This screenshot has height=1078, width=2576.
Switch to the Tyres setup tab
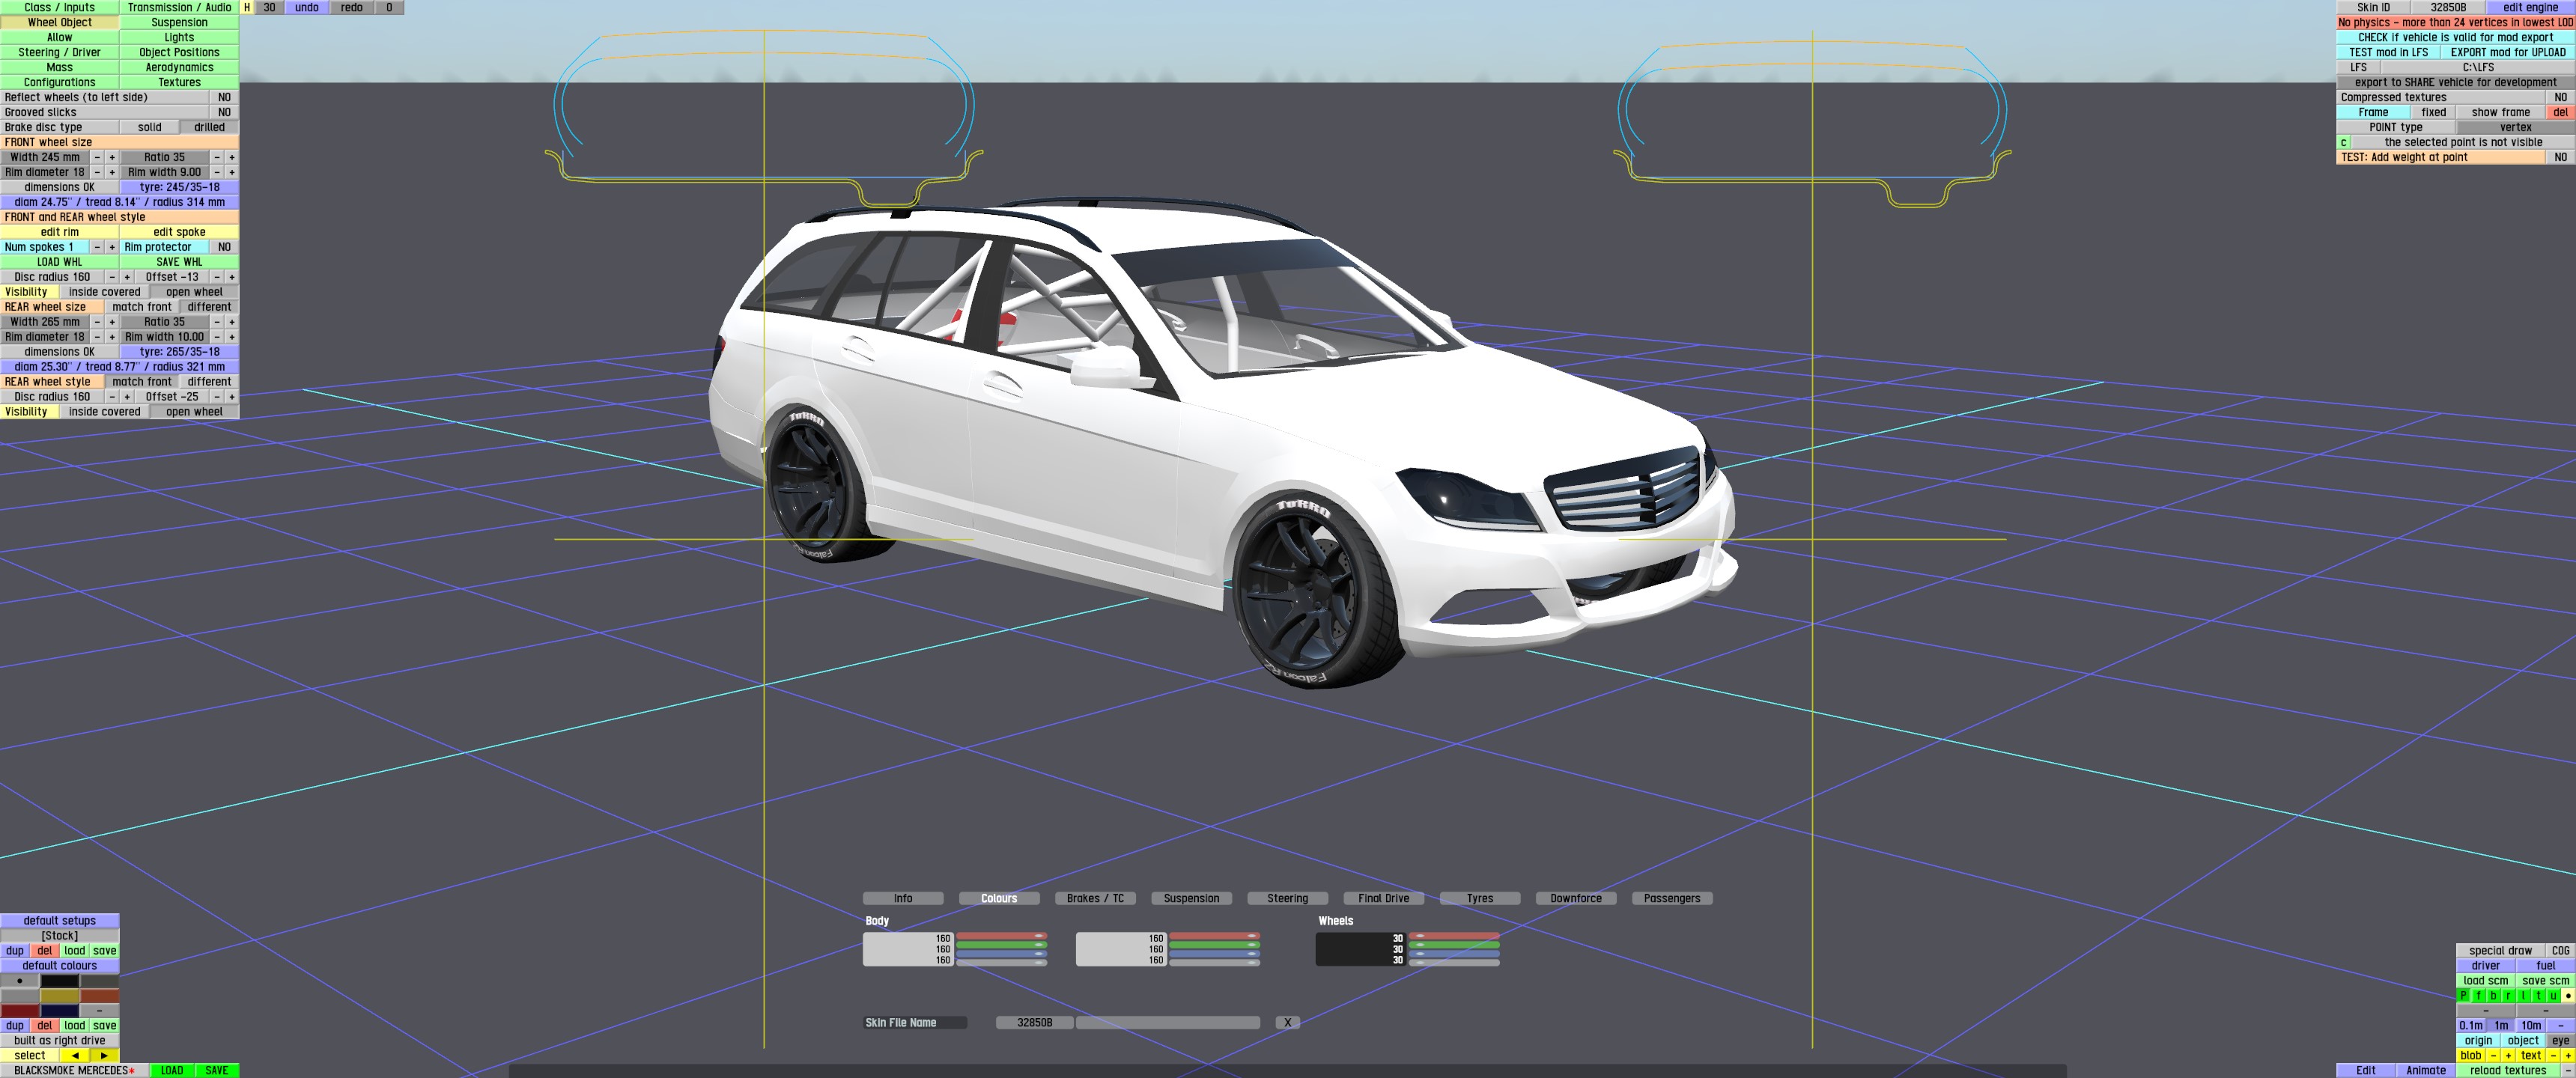[x=1479, y=898]
